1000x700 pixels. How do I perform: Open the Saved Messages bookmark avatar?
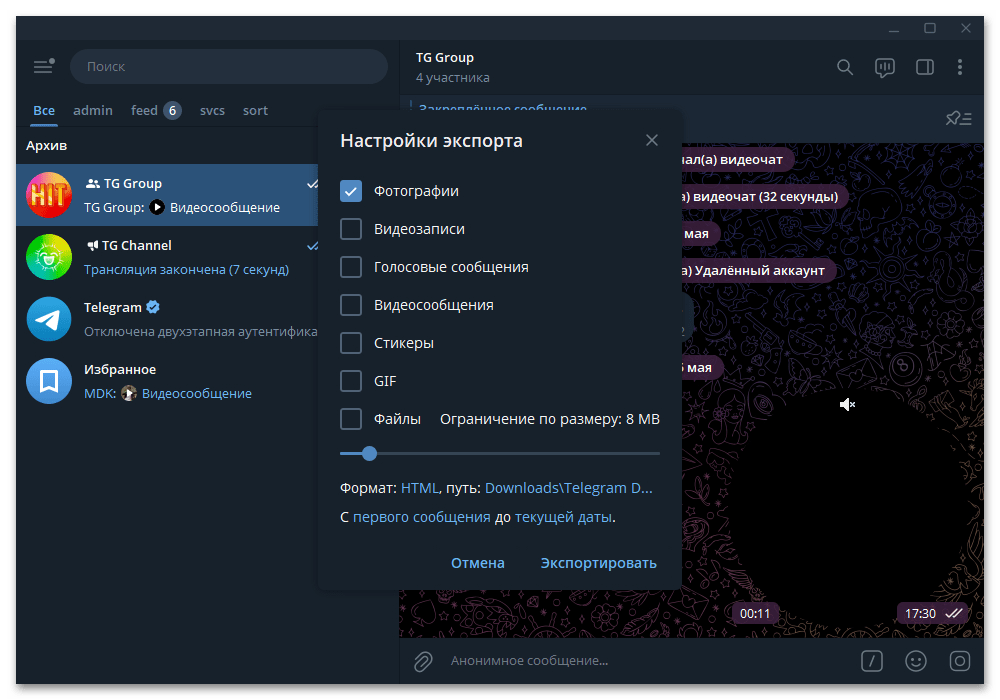click(49, 381)
